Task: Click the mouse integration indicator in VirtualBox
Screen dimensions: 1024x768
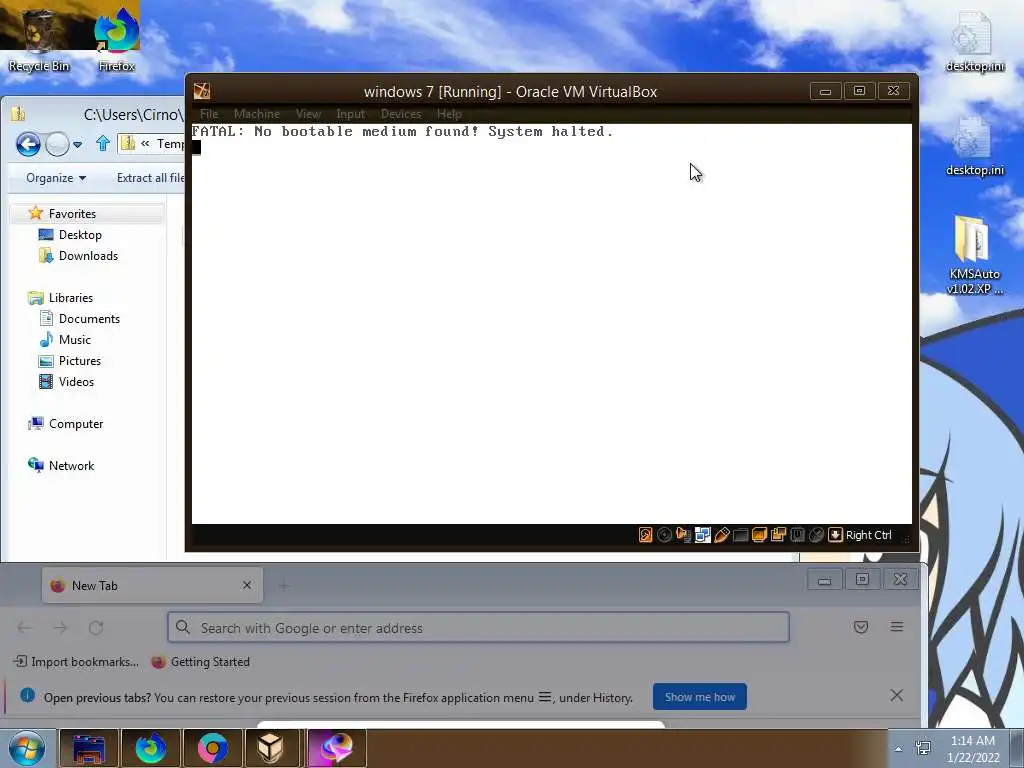Action: pyautogui.click(x=816, y=535)
